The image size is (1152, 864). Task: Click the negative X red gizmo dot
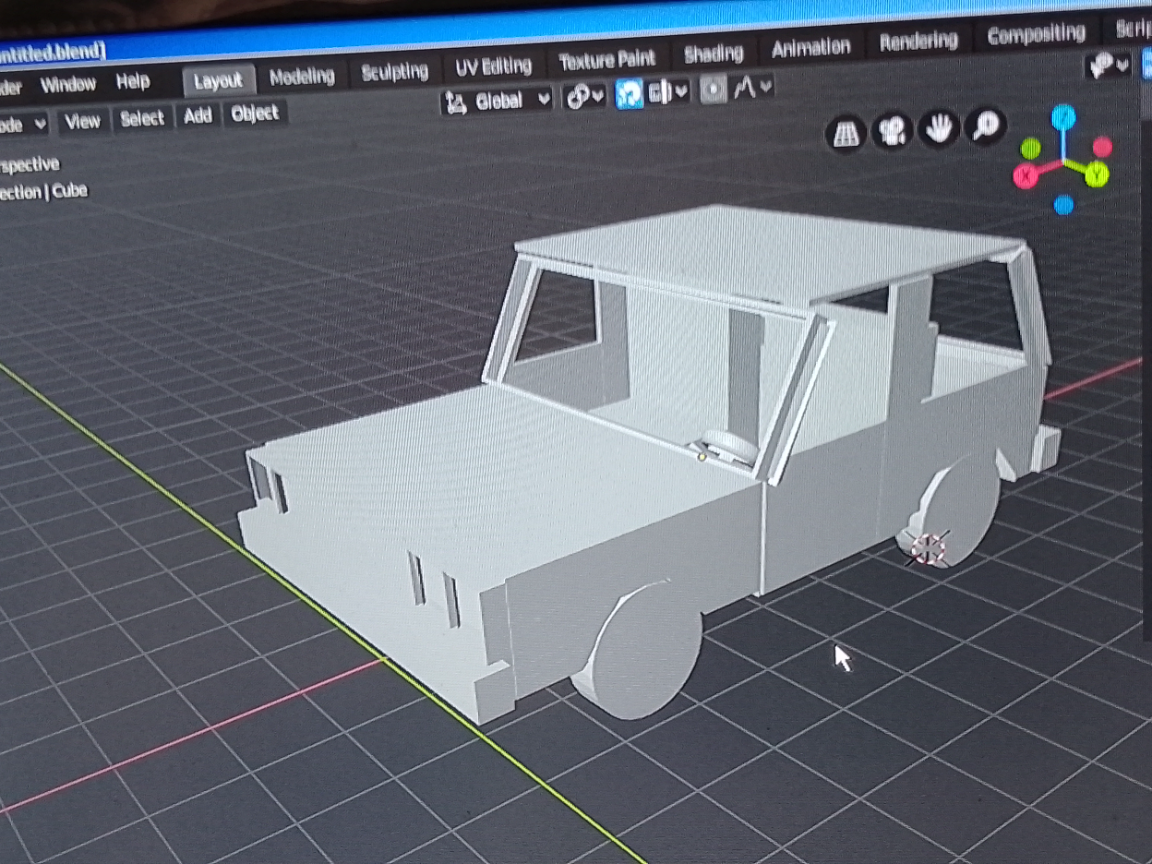click(1102, 148)
